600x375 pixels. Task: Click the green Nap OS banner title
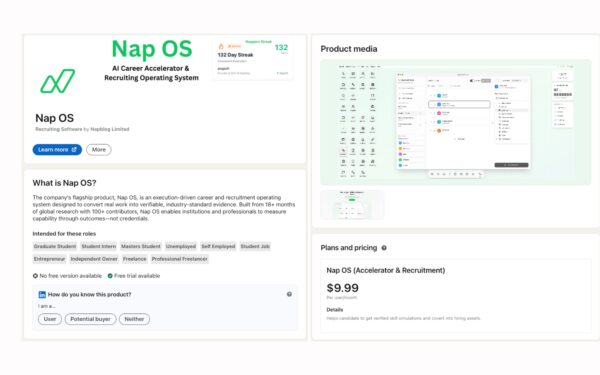pyautogui.click(x=152, y=49)
